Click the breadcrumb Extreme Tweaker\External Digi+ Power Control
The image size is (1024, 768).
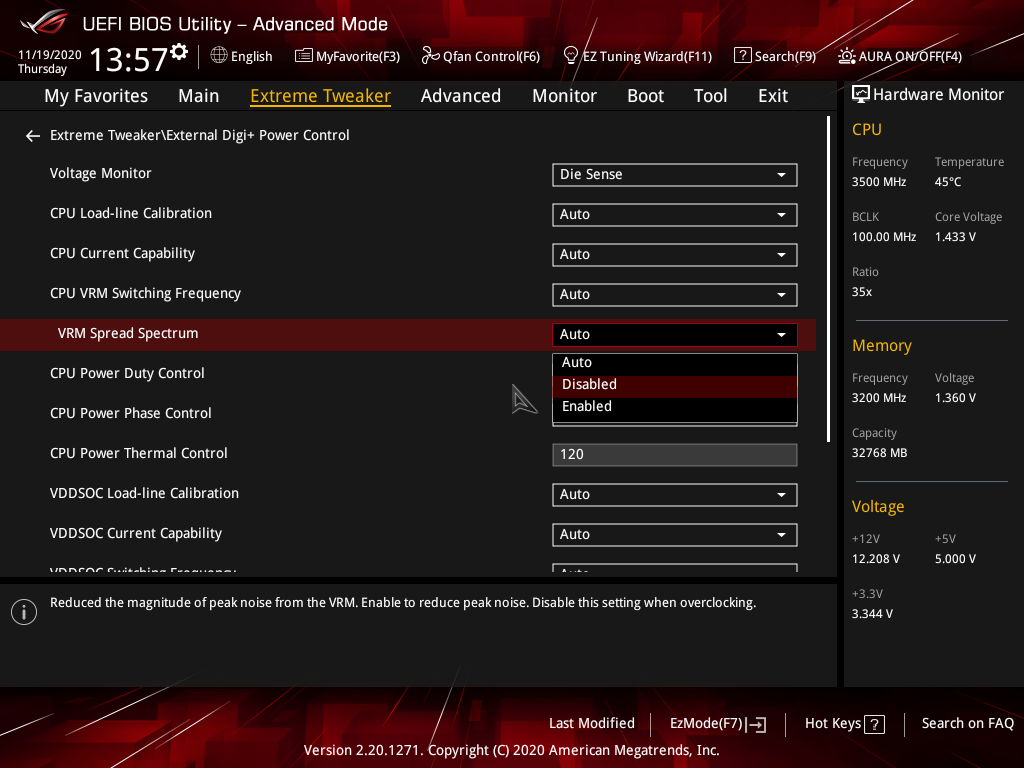200,135
